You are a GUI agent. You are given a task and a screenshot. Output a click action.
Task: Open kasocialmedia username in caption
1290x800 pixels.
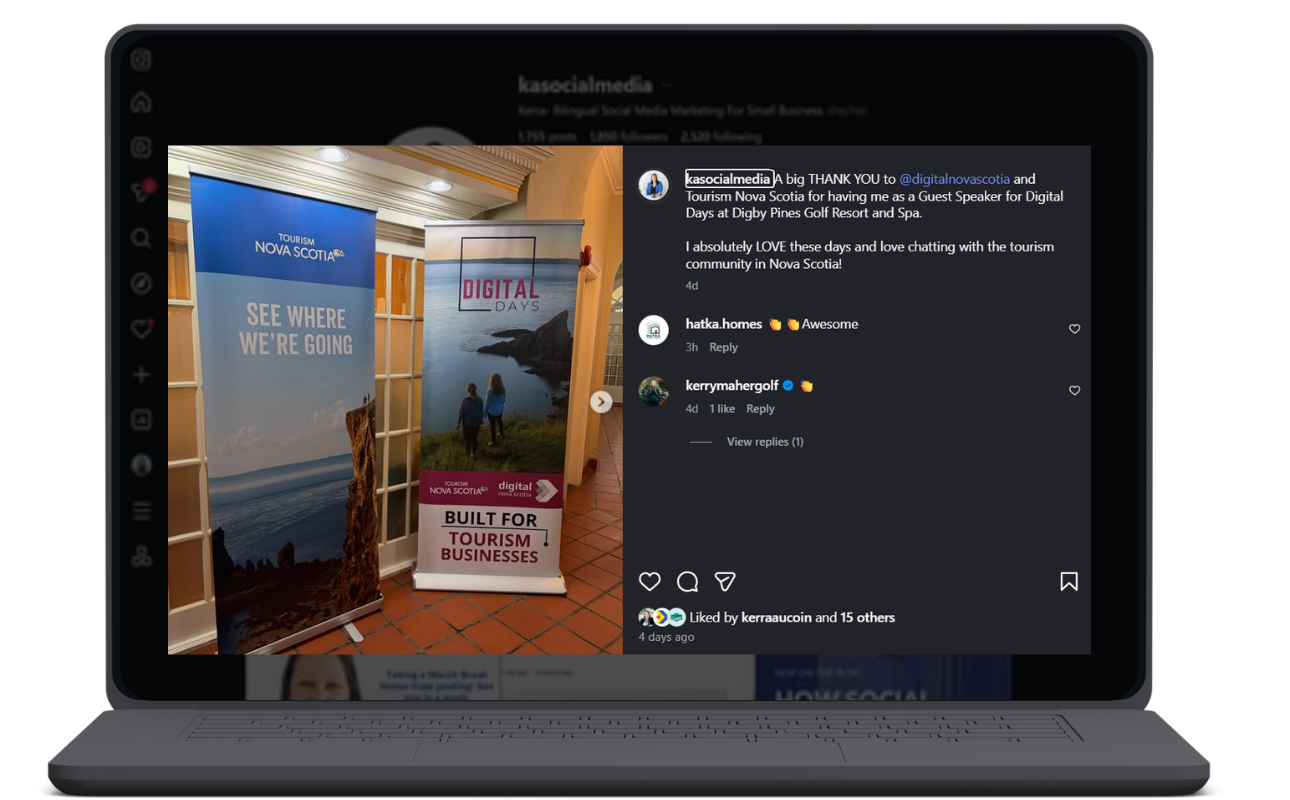tap(729, 179)
